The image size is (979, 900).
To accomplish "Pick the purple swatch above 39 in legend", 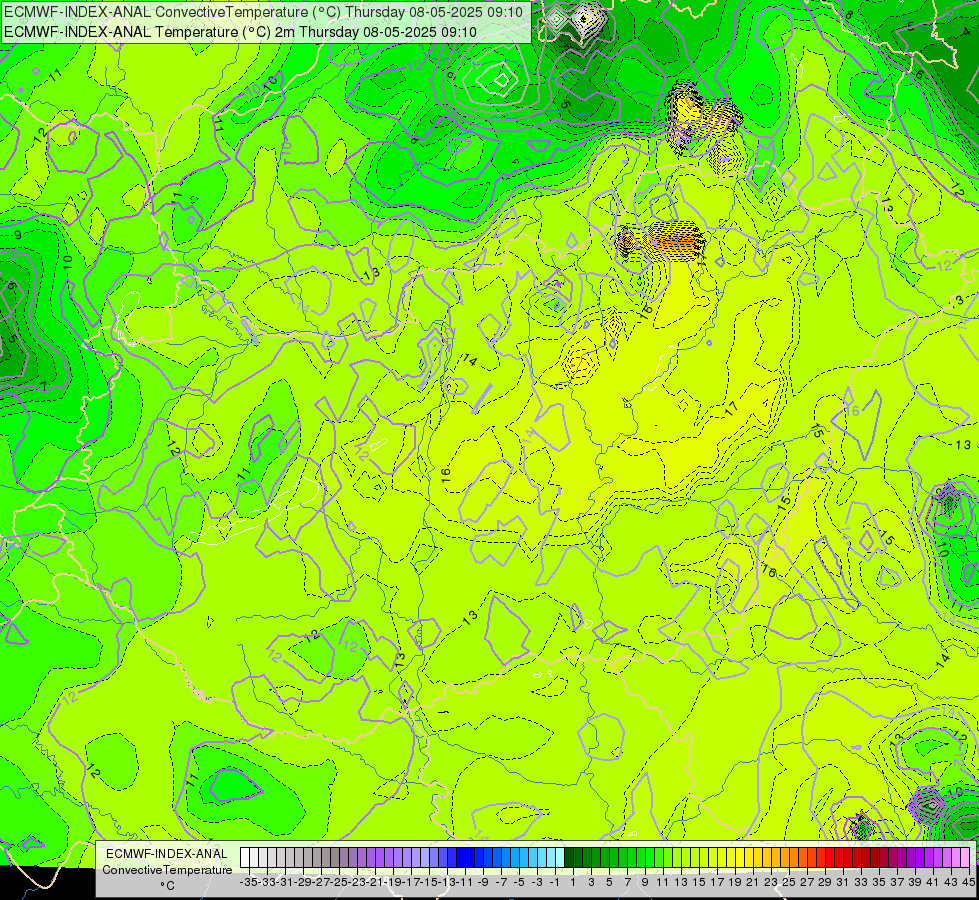I will point(911,858).
